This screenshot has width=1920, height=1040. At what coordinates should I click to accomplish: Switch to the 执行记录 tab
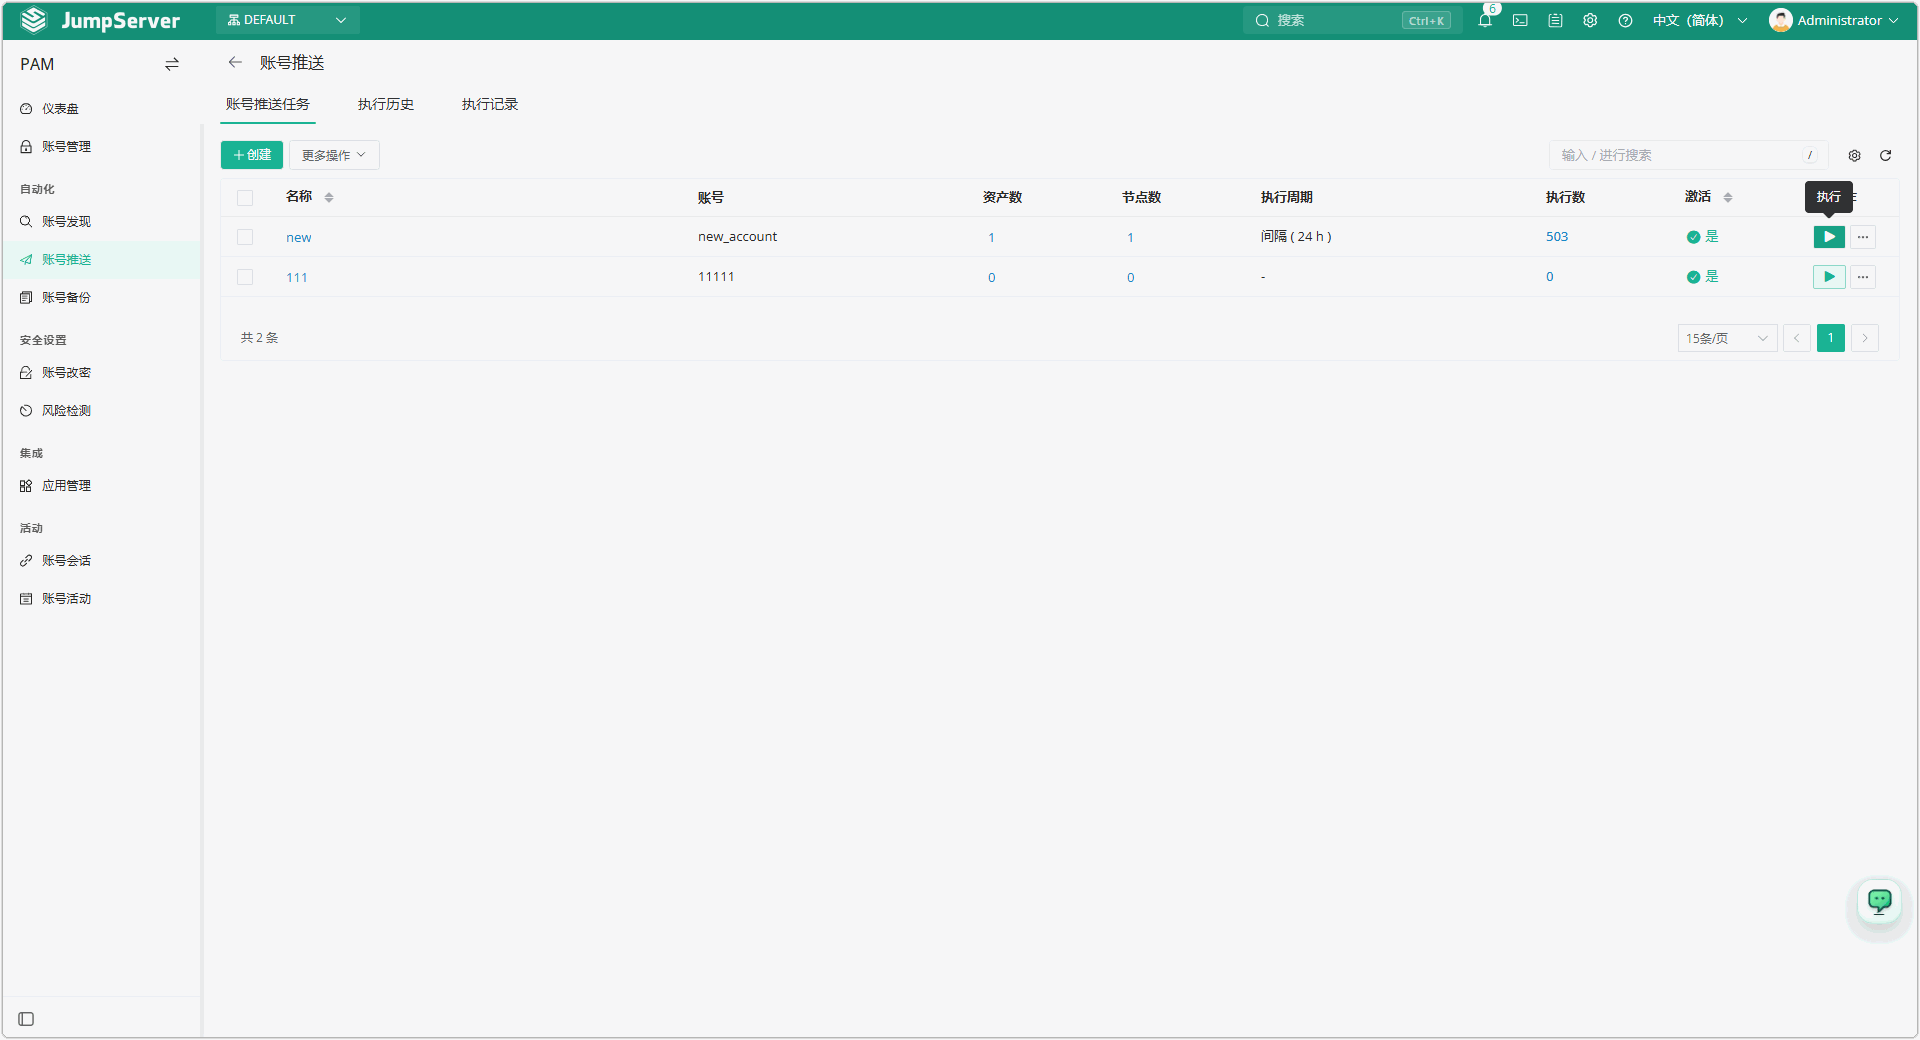coord(490,104)
